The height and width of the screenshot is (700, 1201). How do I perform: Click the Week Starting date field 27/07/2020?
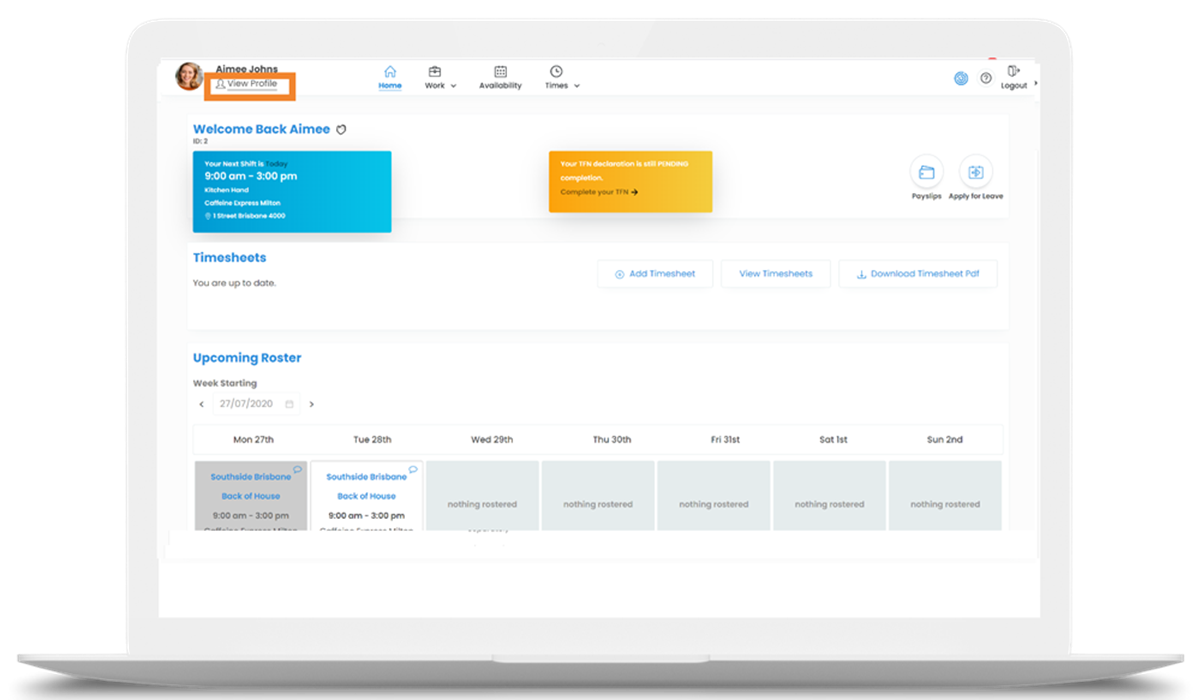click(x=256, y=405)
